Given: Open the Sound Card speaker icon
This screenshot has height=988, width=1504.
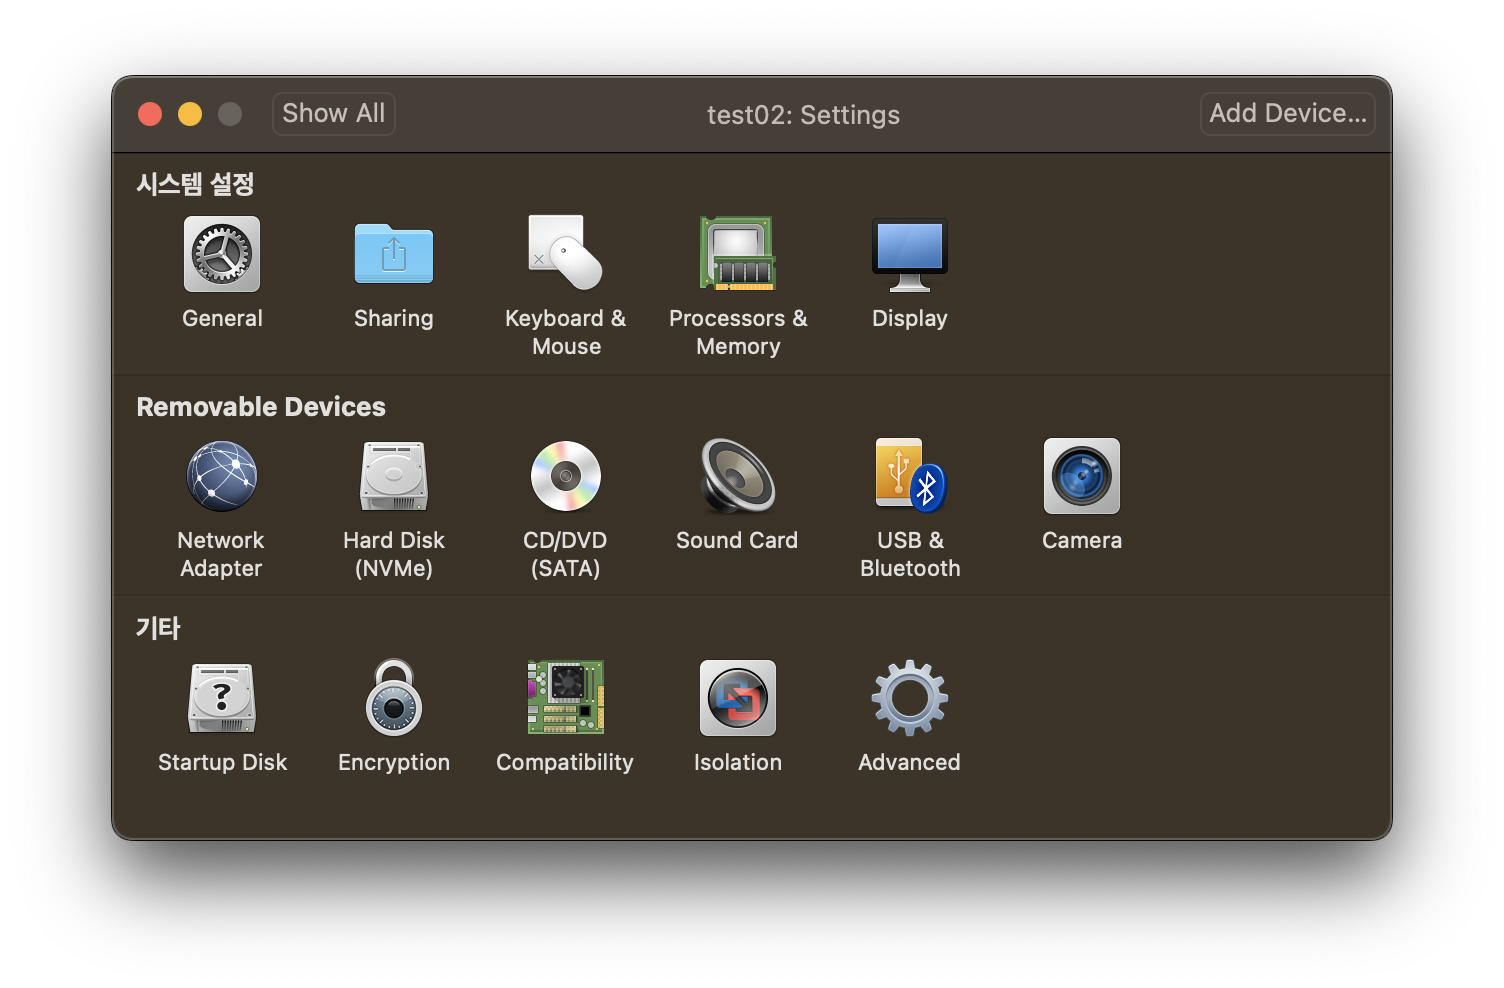Looking at the screenshot, I should click(738, 476).
